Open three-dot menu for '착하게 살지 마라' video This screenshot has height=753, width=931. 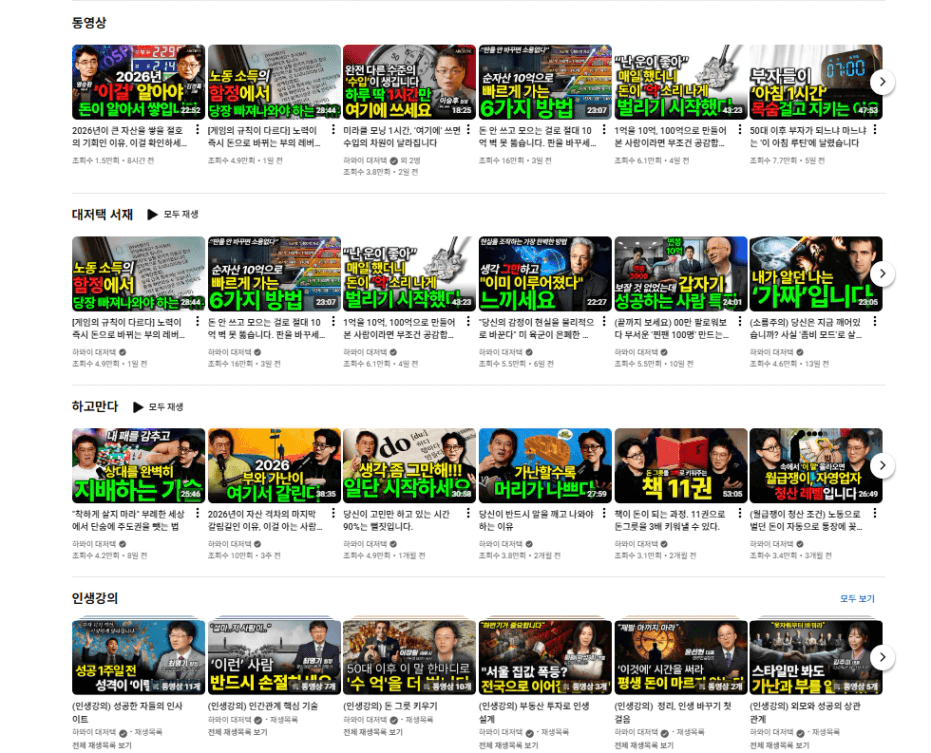(x=198, y=513)
